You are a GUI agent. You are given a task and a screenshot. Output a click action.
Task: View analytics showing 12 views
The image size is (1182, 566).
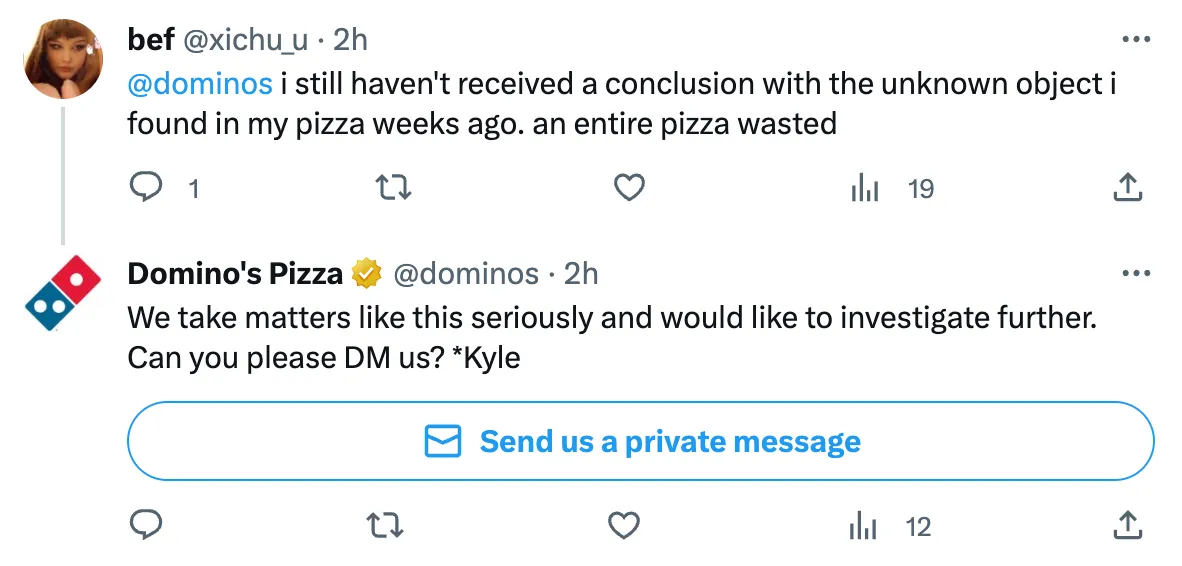click(888, 526)
